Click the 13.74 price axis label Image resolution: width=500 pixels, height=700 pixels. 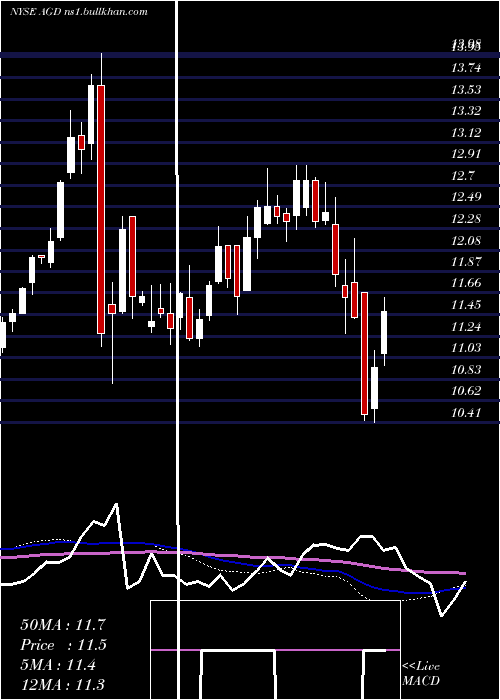pyautogui.click(x=466, y=68)
